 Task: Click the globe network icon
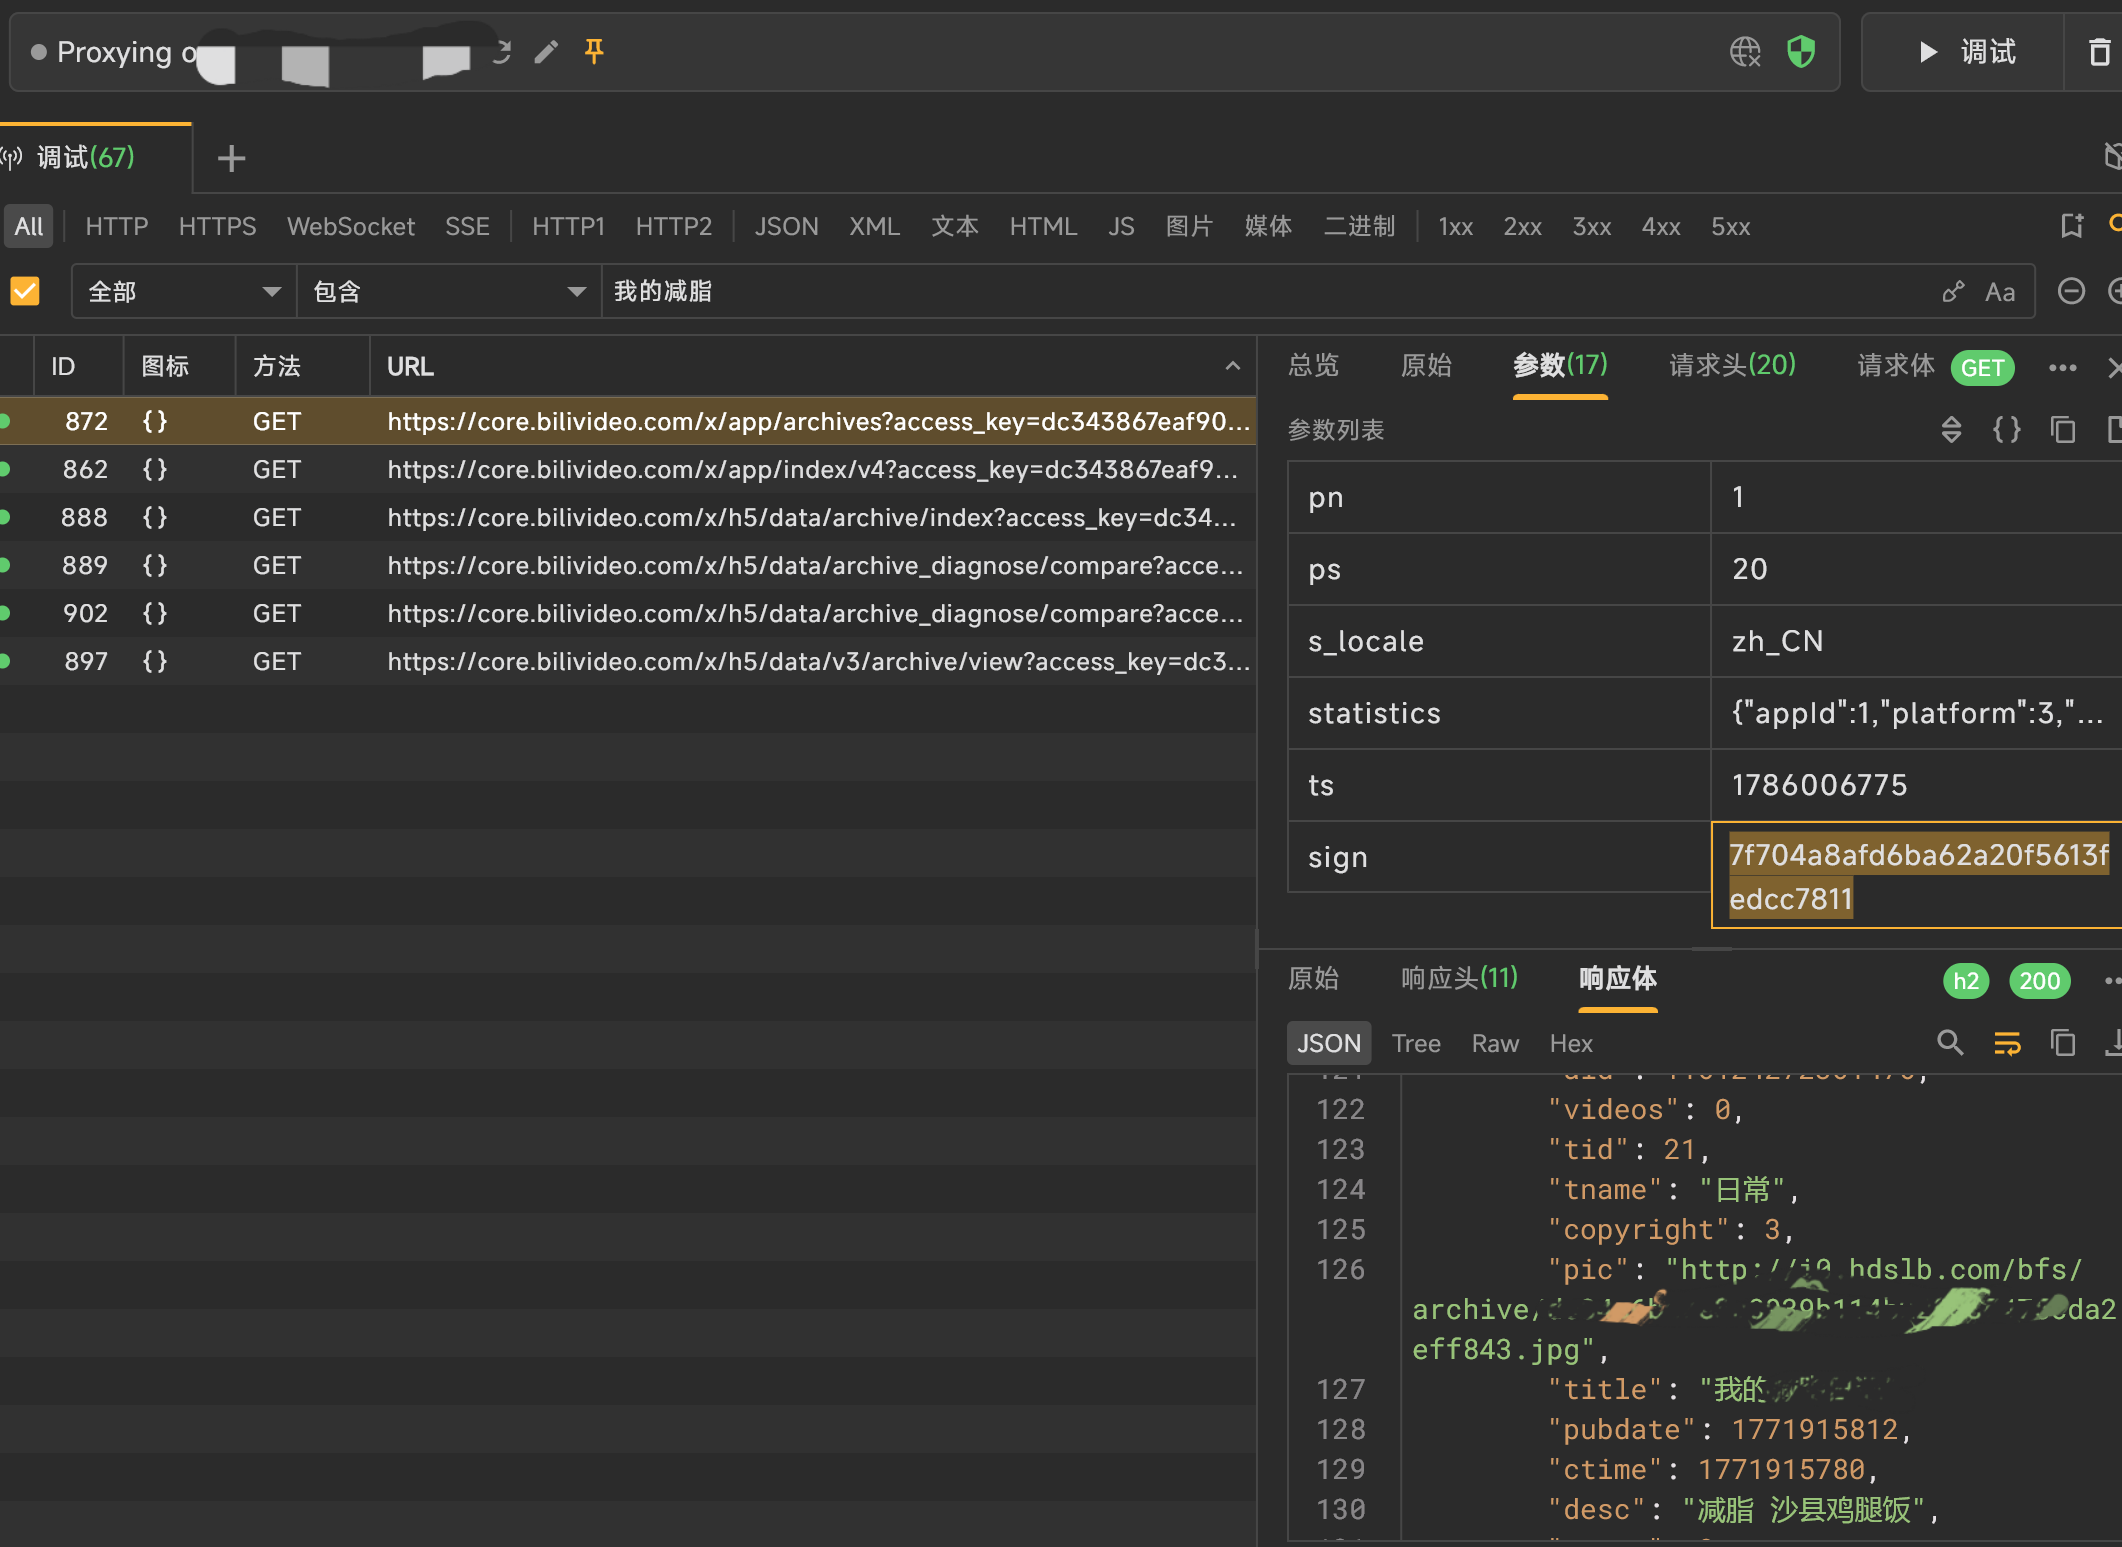(1745, 51)
